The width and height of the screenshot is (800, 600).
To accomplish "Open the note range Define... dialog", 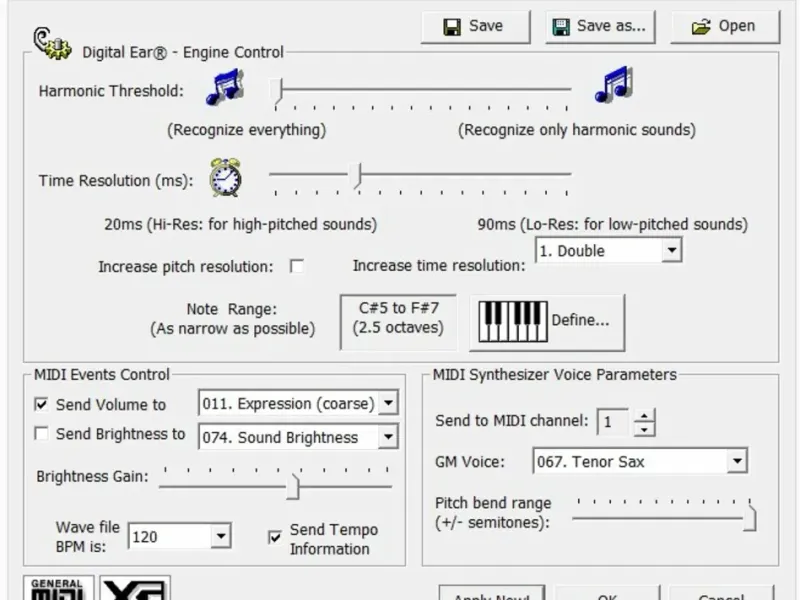I will pos(547,322).
